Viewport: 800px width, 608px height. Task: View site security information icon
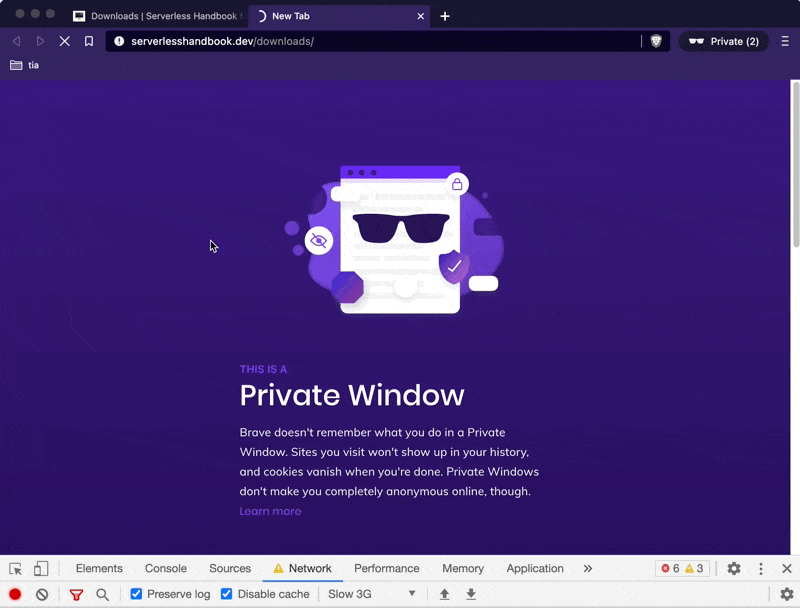point(119,41)
